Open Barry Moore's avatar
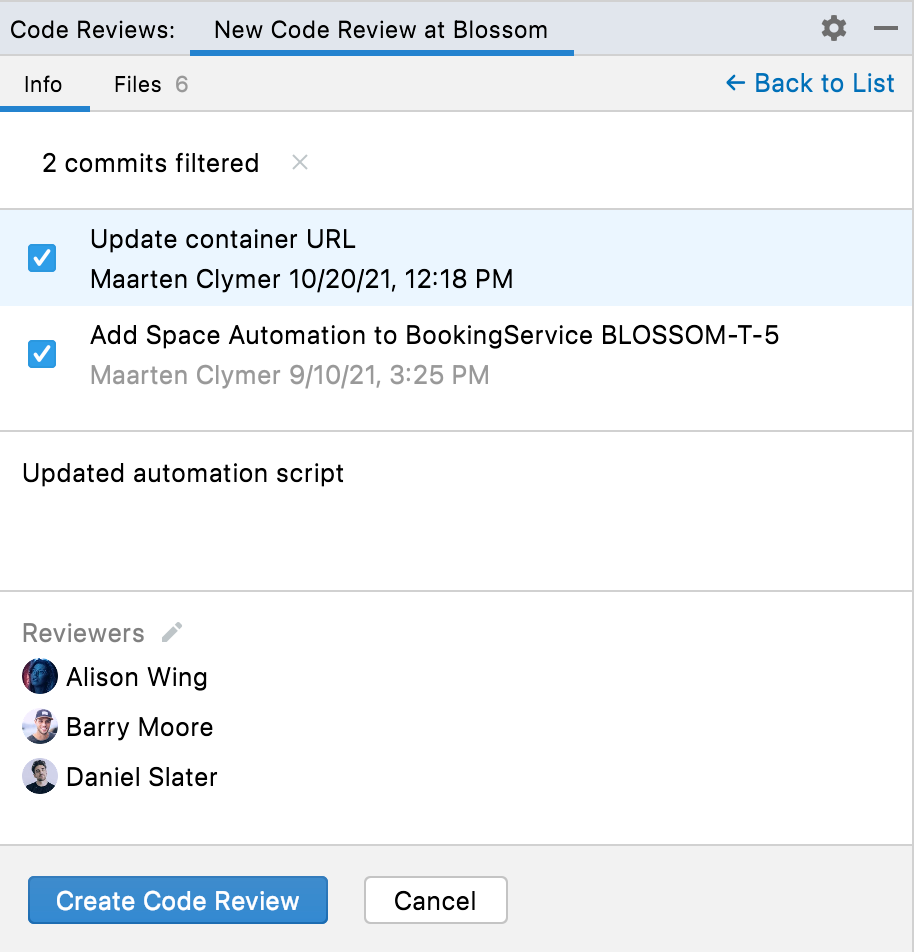 point(38,726)
